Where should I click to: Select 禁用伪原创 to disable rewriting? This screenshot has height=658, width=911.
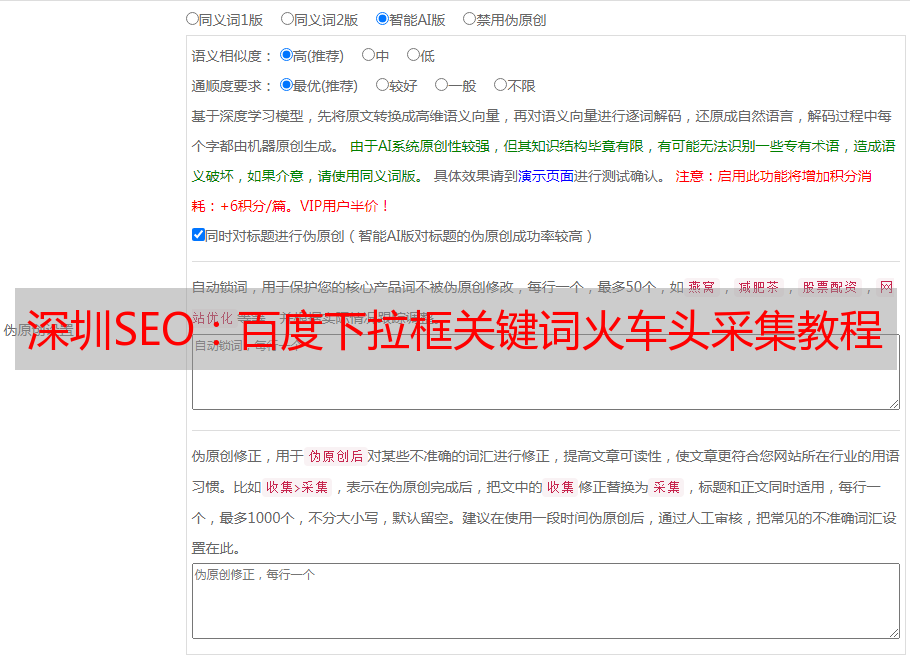(x=469, y=18)
